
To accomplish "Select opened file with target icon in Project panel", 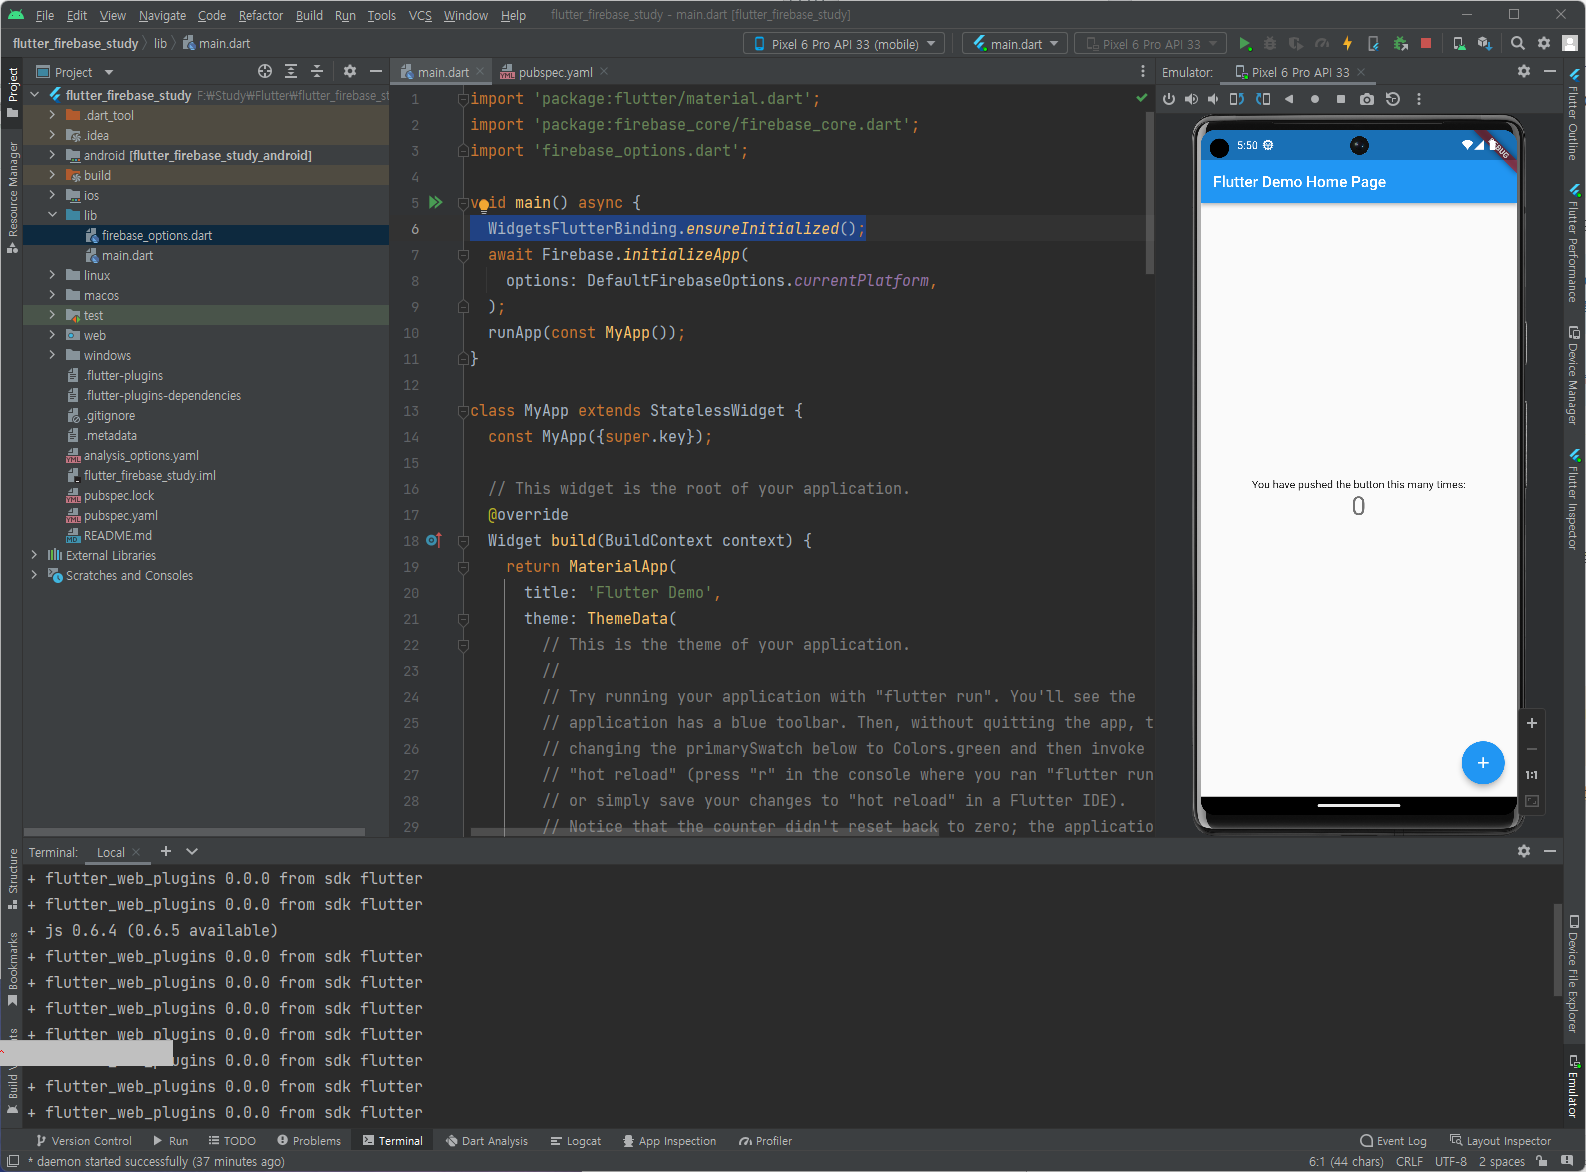I will [265, 72].
